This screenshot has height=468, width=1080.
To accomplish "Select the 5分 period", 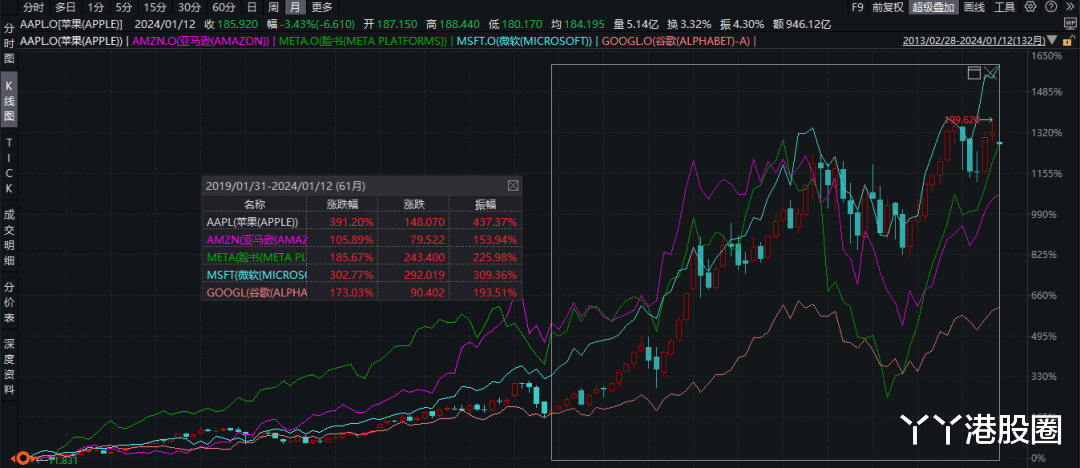I will point(123,8).
